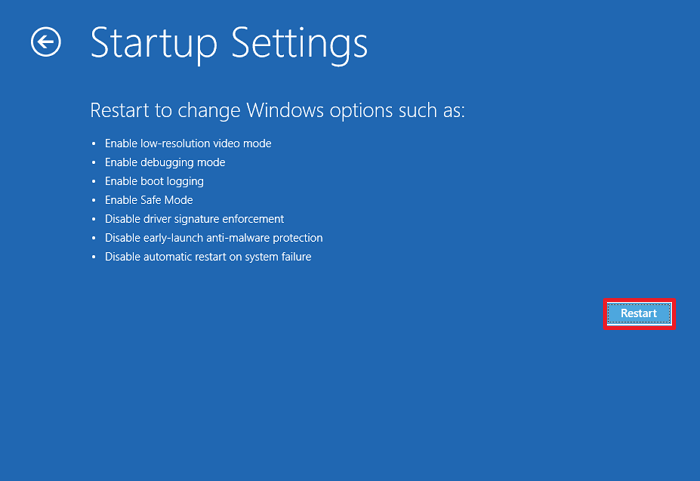Screen dimensions: 700x481
Task: Select 'Enable low-resolution video mode' text
Action: (188, 143)
